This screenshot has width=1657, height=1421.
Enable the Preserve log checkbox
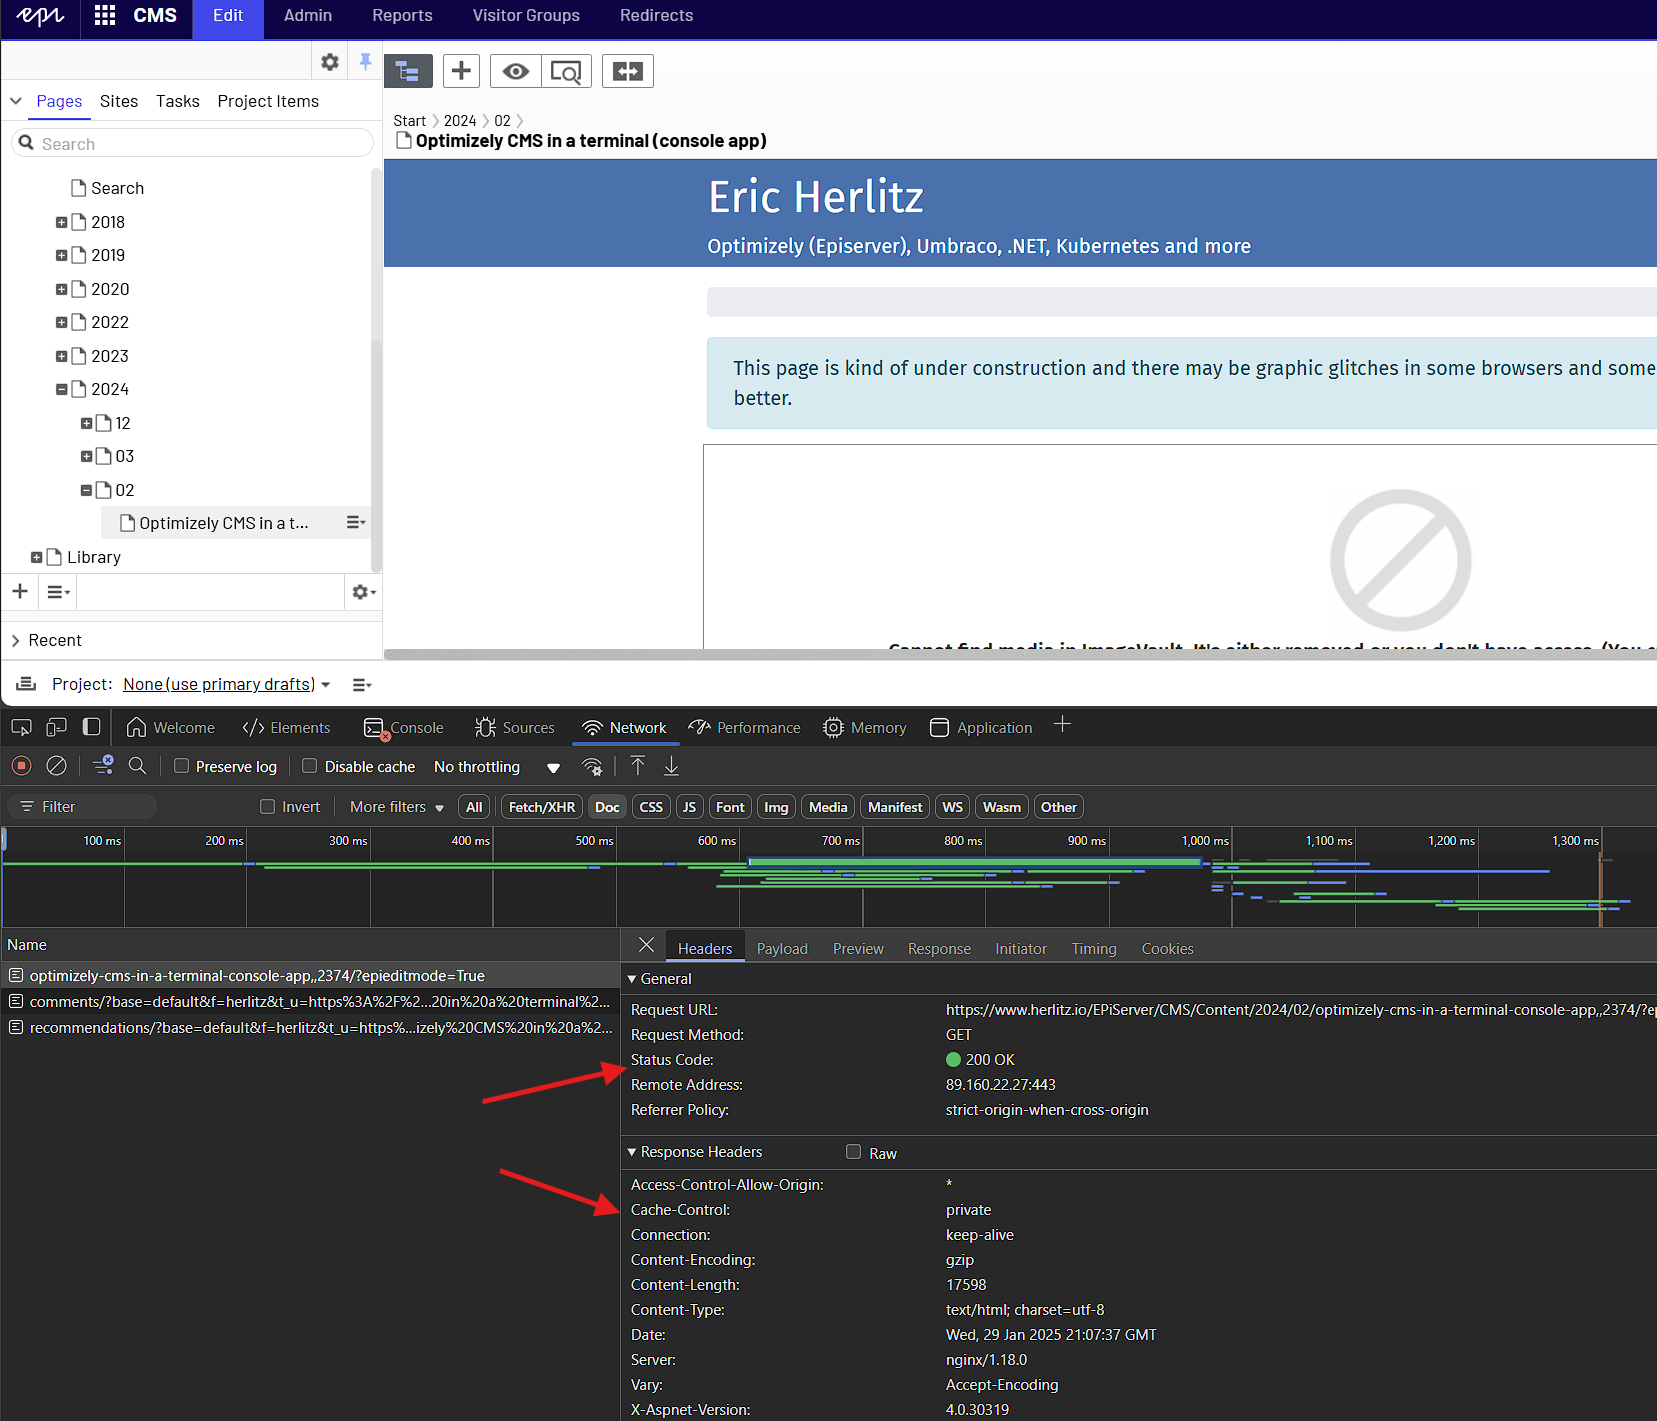[x=182, y=766]
